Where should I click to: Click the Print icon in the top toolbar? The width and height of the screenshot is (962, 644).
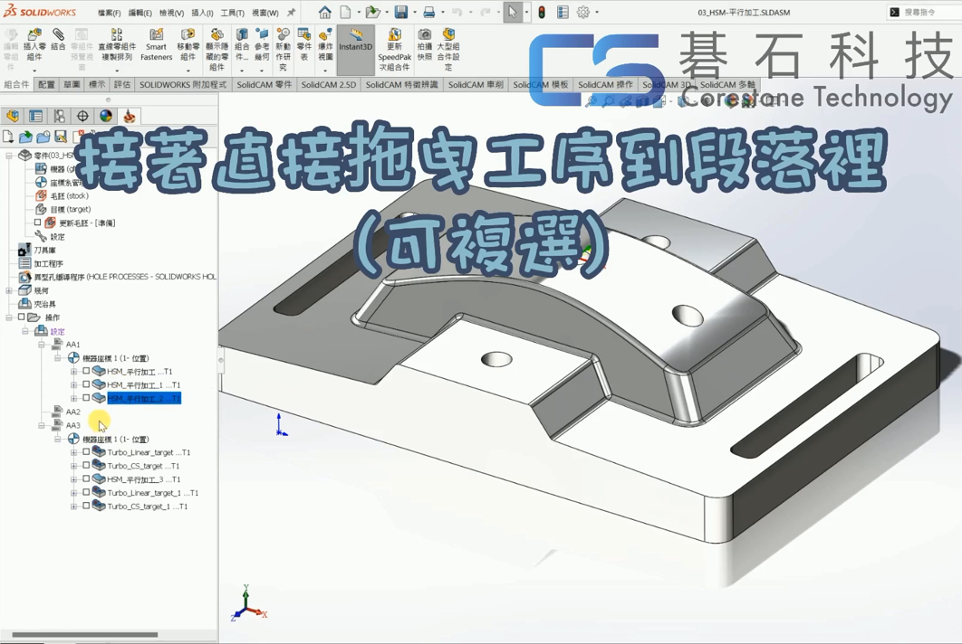[428, 12]
